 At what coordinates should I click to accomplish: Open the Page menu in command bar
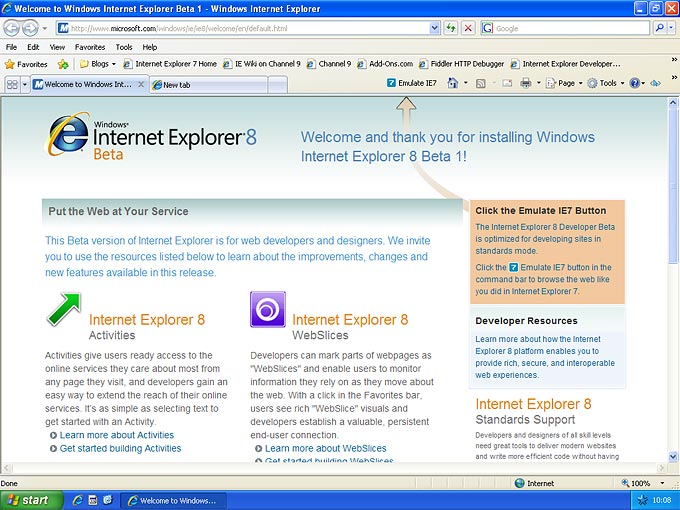point(564,83)
